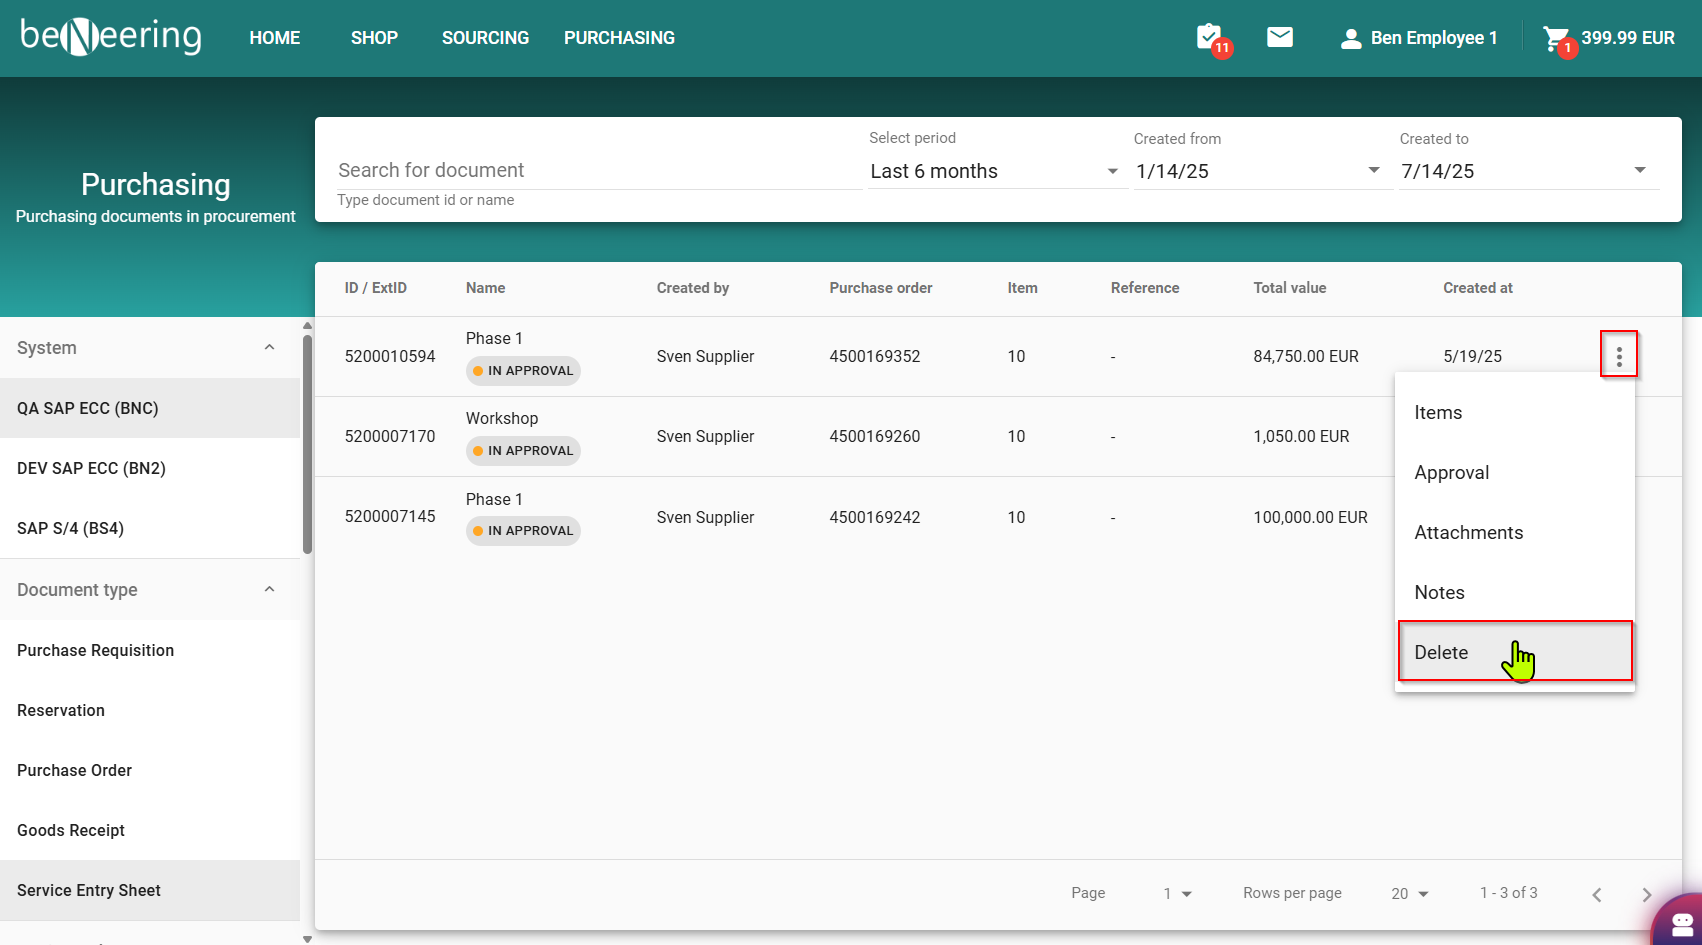The width and height of the screenshot is (1702, 945).
Task: Click total value 100,000.00 EUR
Action: (1310, 517)
